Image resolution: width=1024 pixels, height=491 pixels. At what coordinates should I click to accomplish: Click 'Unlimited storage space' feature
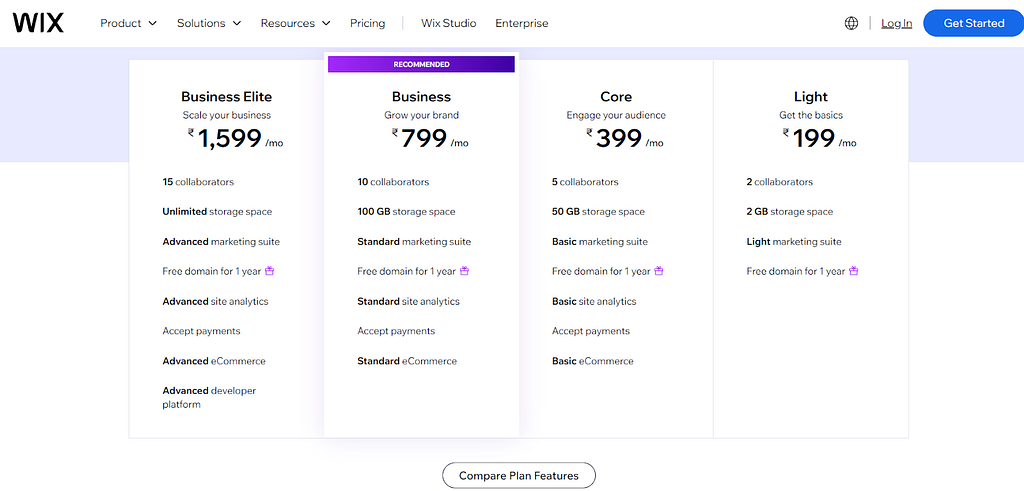click(x=217, y=212)
